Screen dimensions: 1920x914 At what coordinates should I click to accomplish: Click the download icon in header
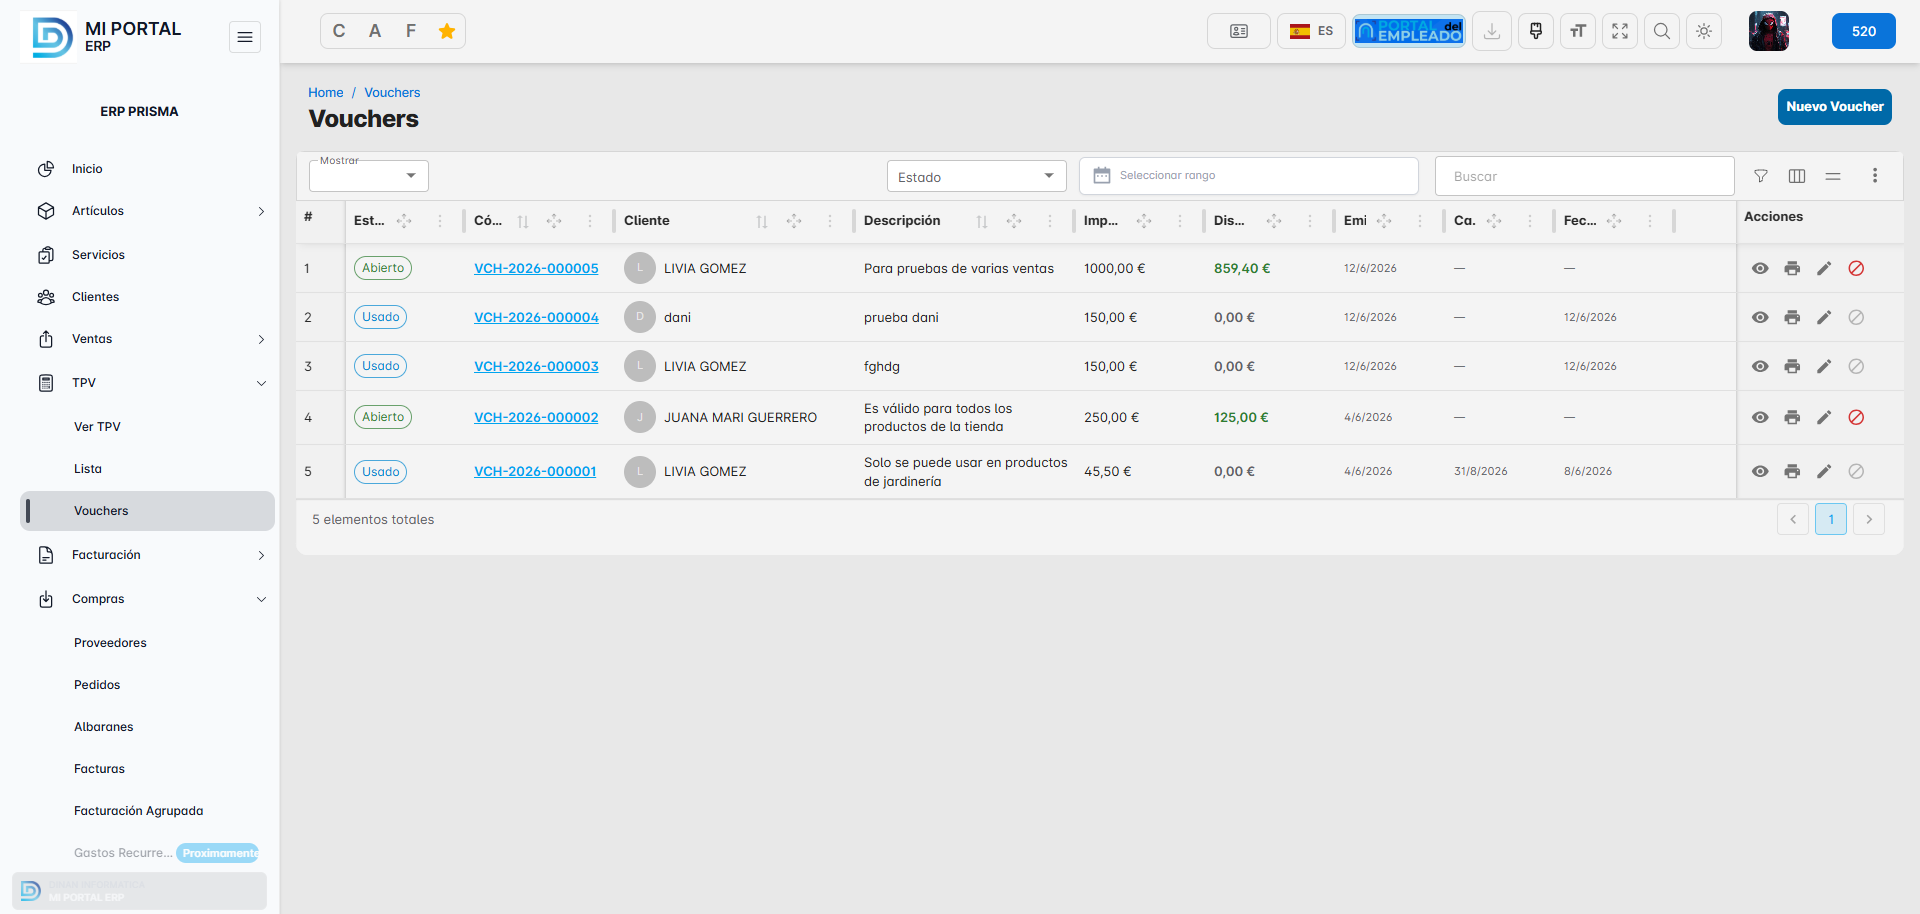[x=1492, y=31]
